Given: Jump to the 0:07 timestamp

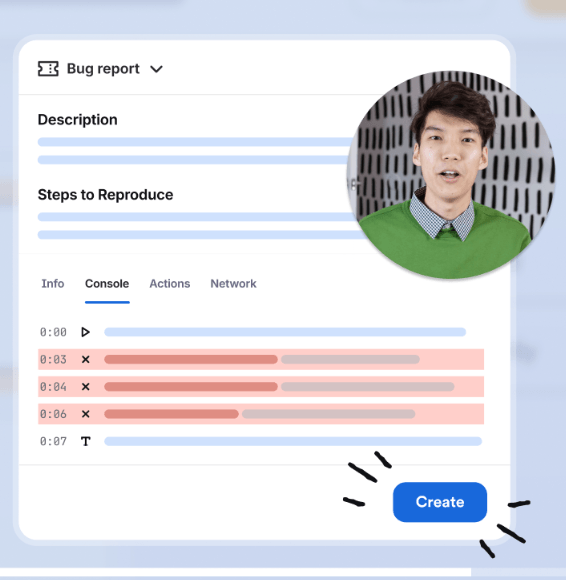Looking at the screenshot, I should pos(53,441).
